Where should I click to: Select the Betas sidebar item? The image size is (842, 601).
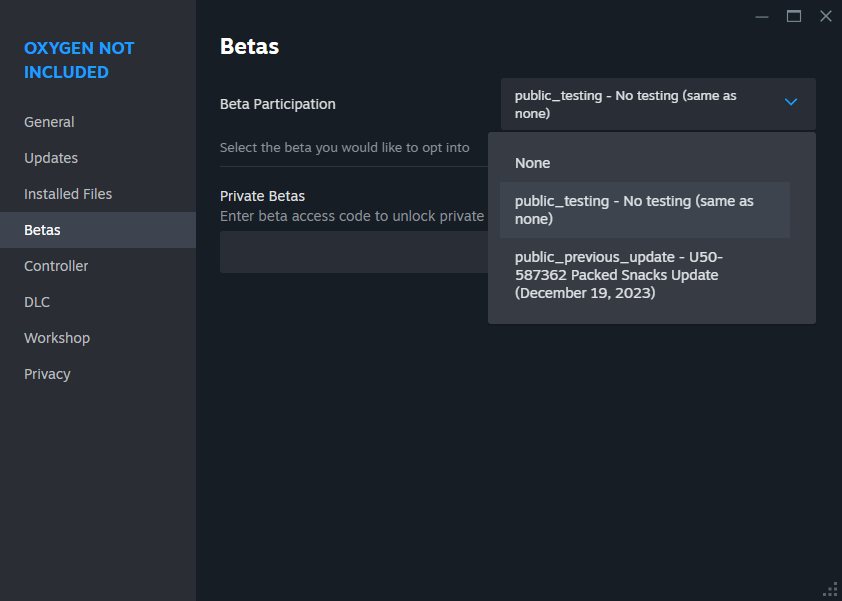click(x=42, y=230)
